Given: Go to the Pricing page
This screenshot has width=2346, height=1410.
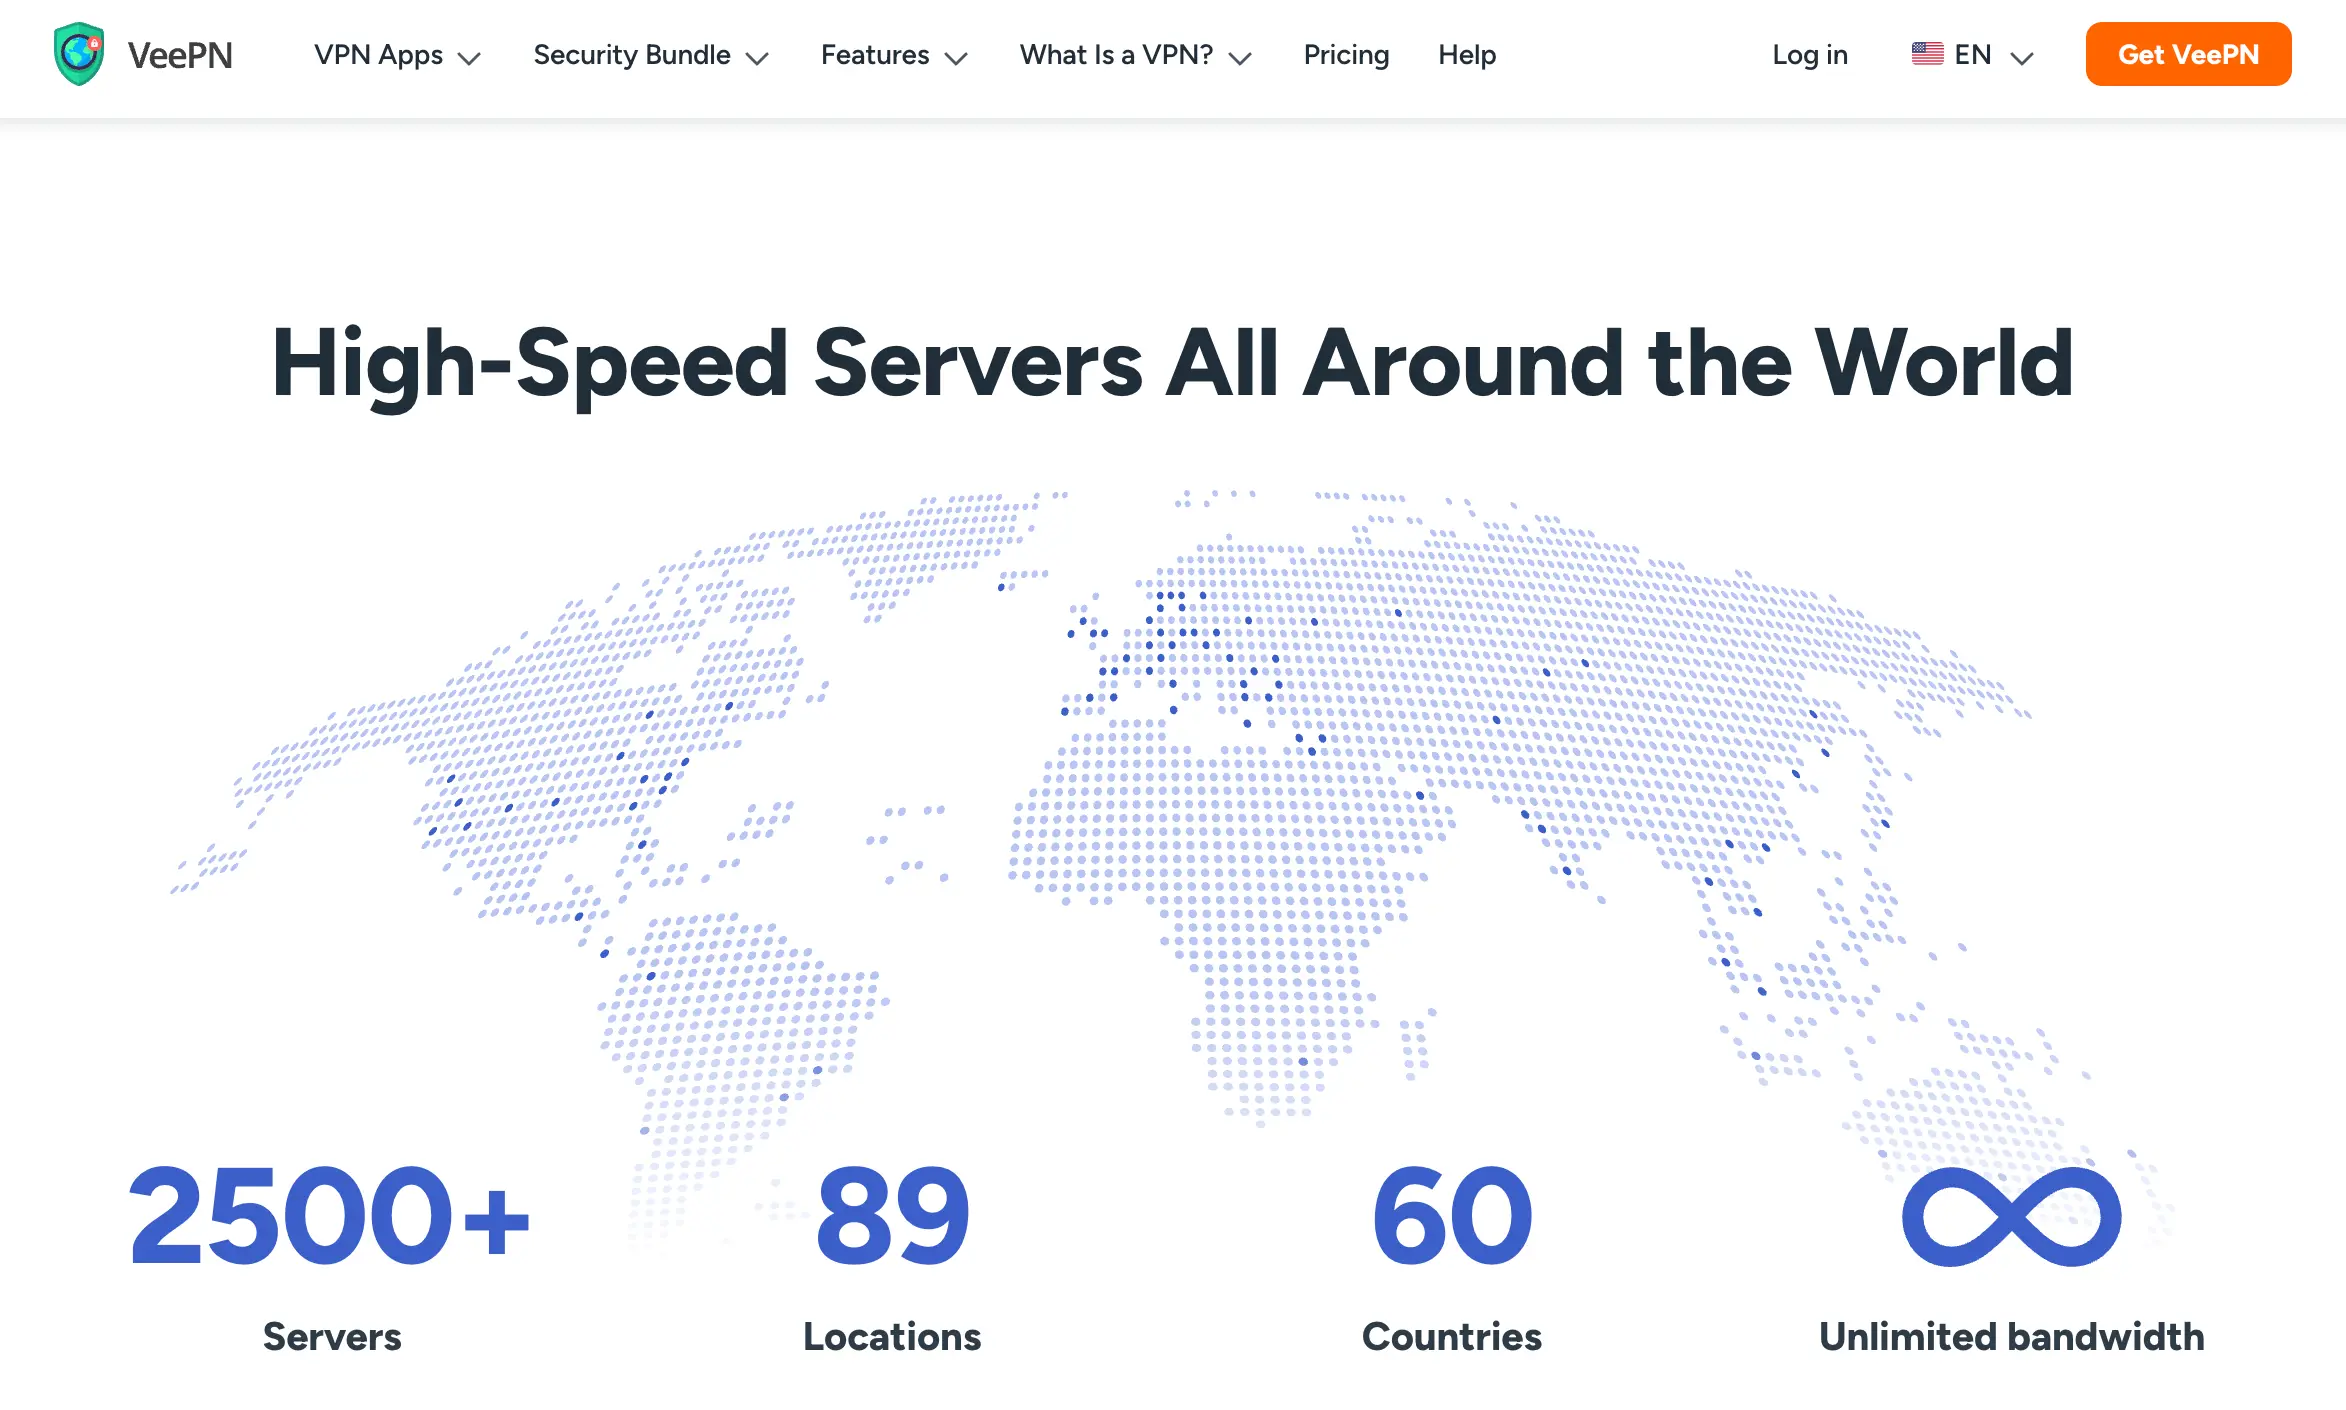Looking at the screenshot, I should (x=1346, y=55).
